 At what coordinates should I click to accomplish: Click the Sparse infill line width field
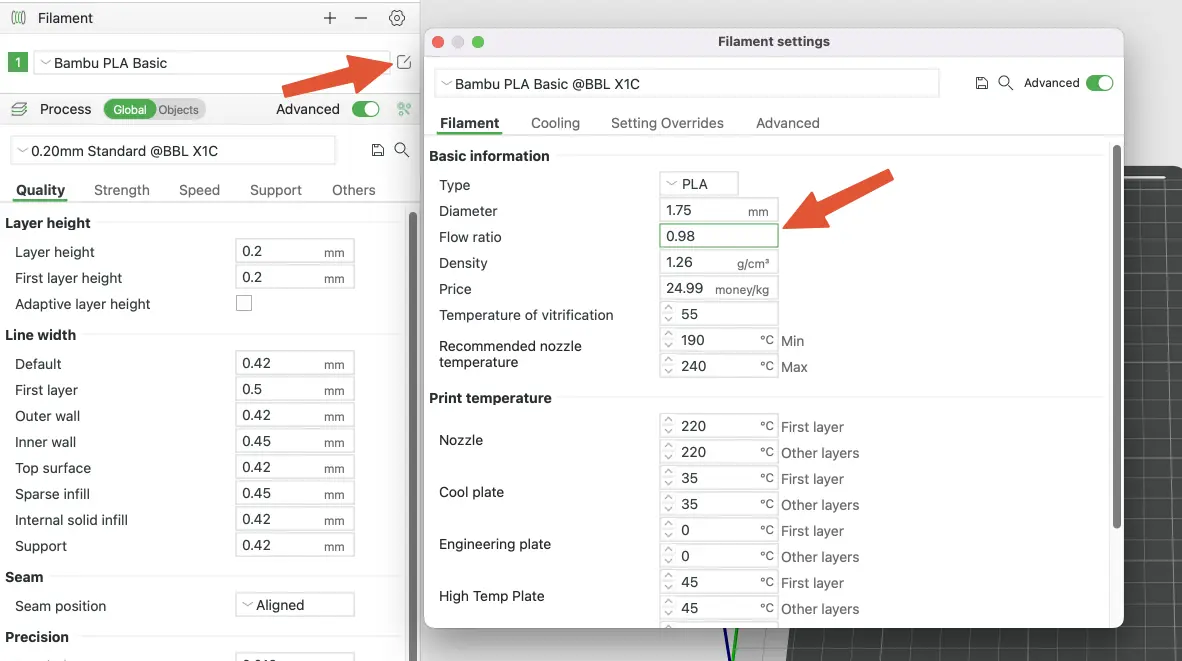[x=295, y=494]
